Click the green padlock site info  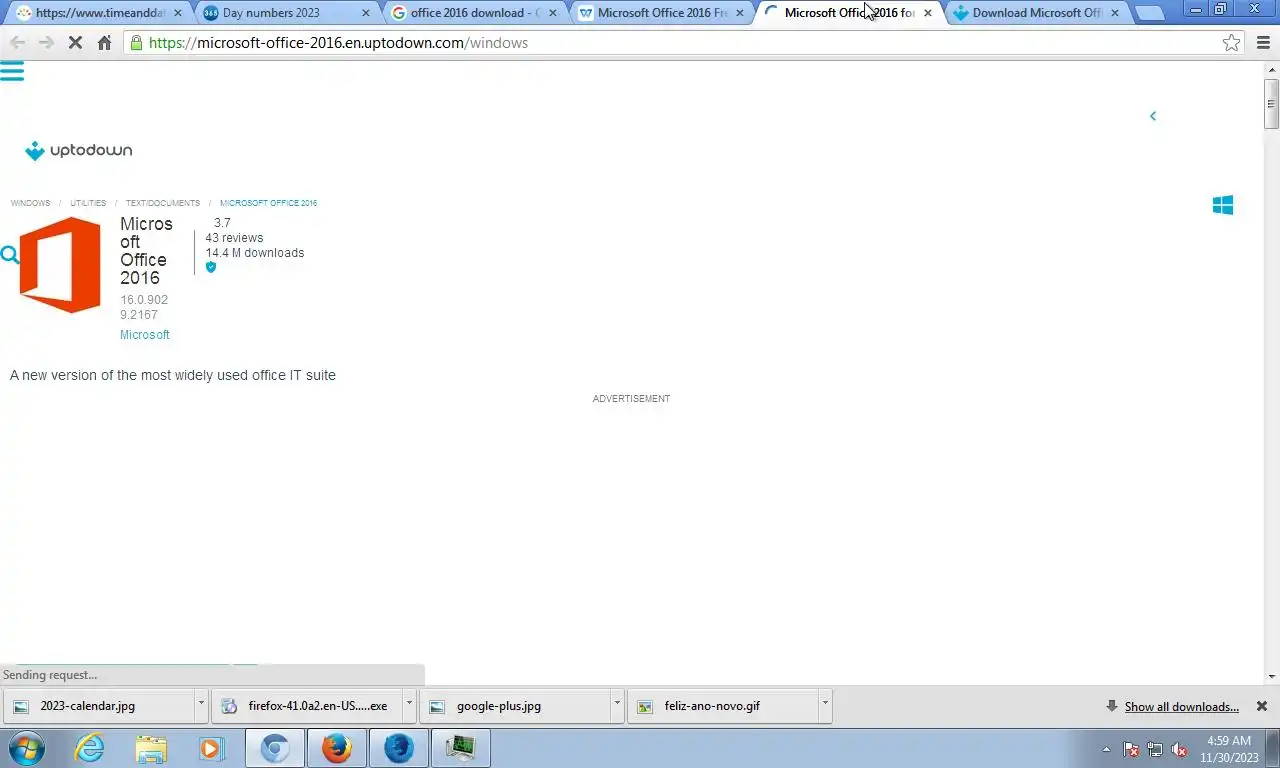click(x=136, y=43)
